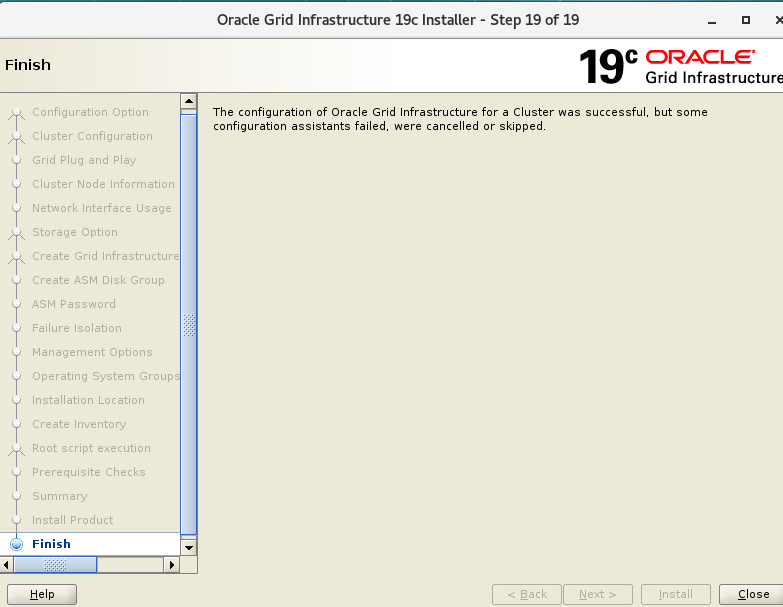
Task: Maximize the installer window
Action: pos(745,20)
